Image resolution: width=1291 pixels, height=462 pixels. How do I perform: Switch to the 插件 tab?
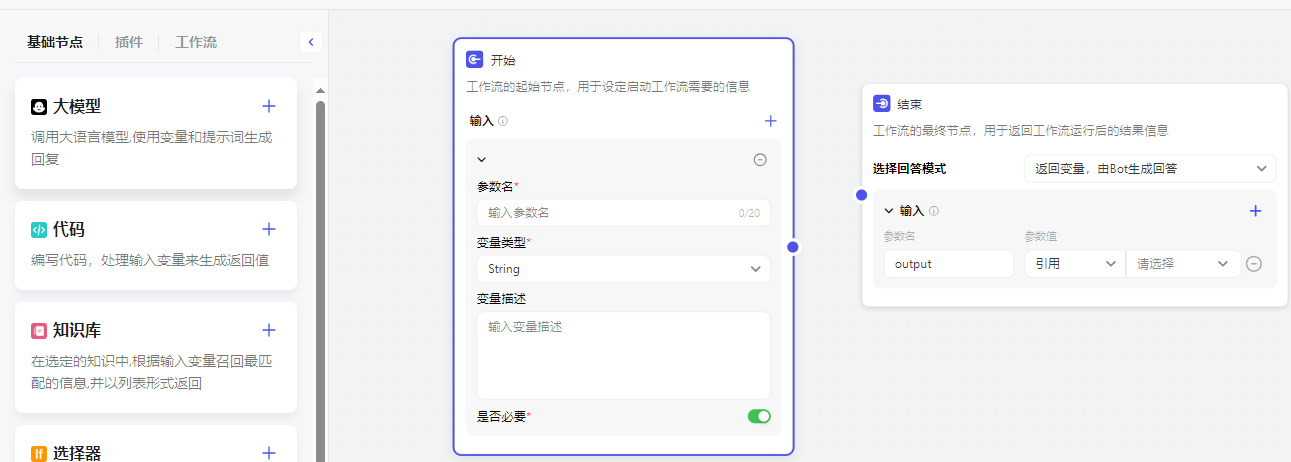[129, 42]
